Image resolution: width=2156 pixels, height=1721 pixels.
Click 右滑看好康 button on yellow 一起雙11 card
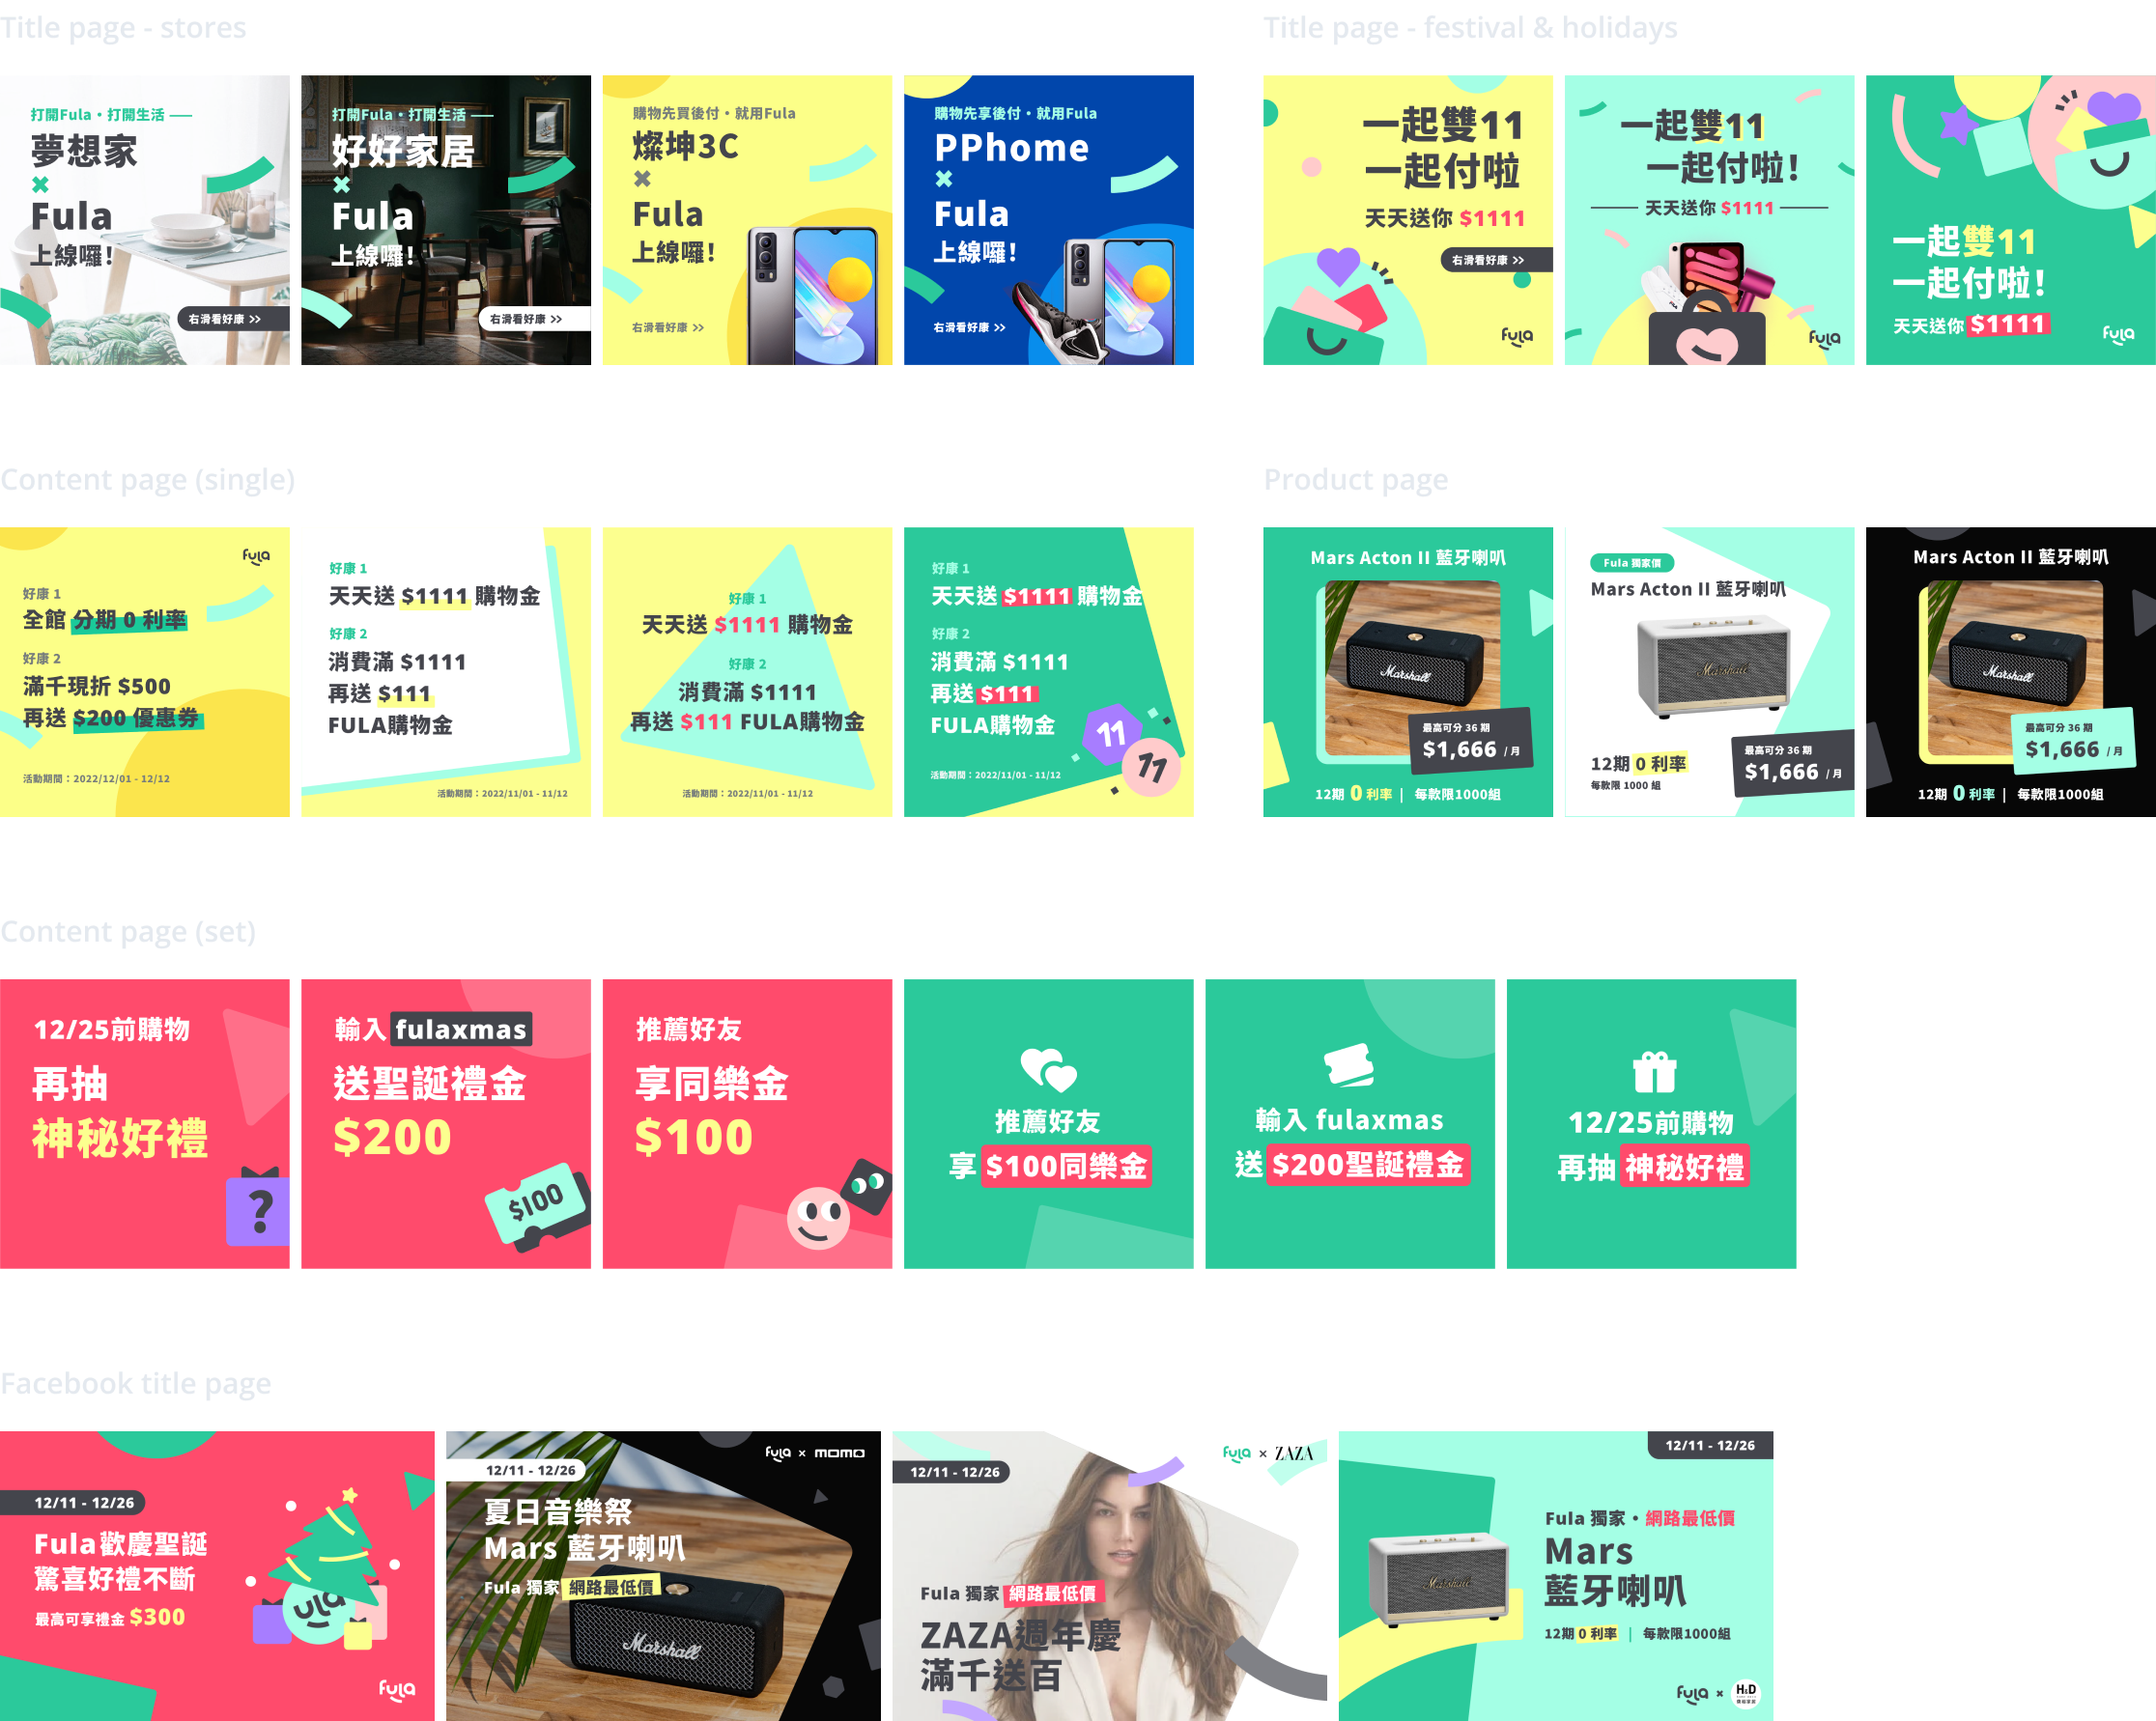(x=1496, y=260)
